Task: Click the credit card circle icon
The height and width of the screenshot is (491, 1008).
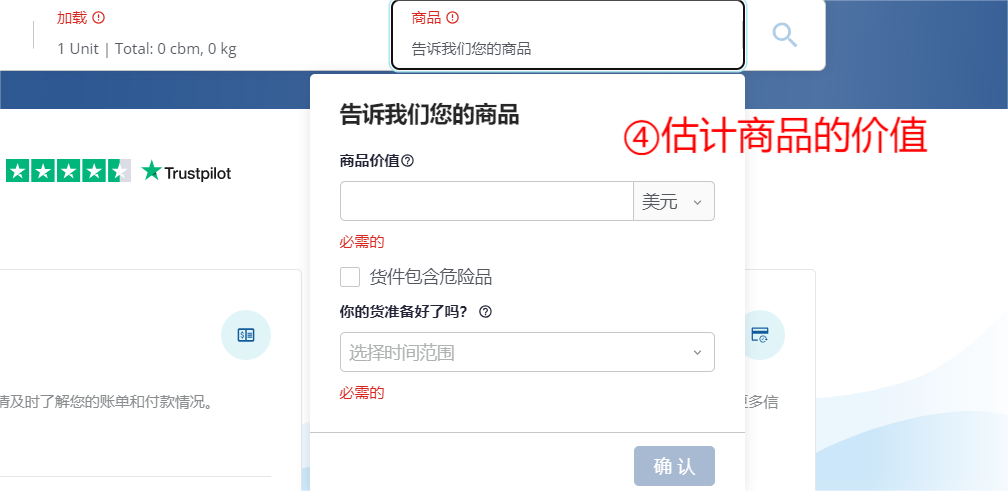Action: (760, 335)
